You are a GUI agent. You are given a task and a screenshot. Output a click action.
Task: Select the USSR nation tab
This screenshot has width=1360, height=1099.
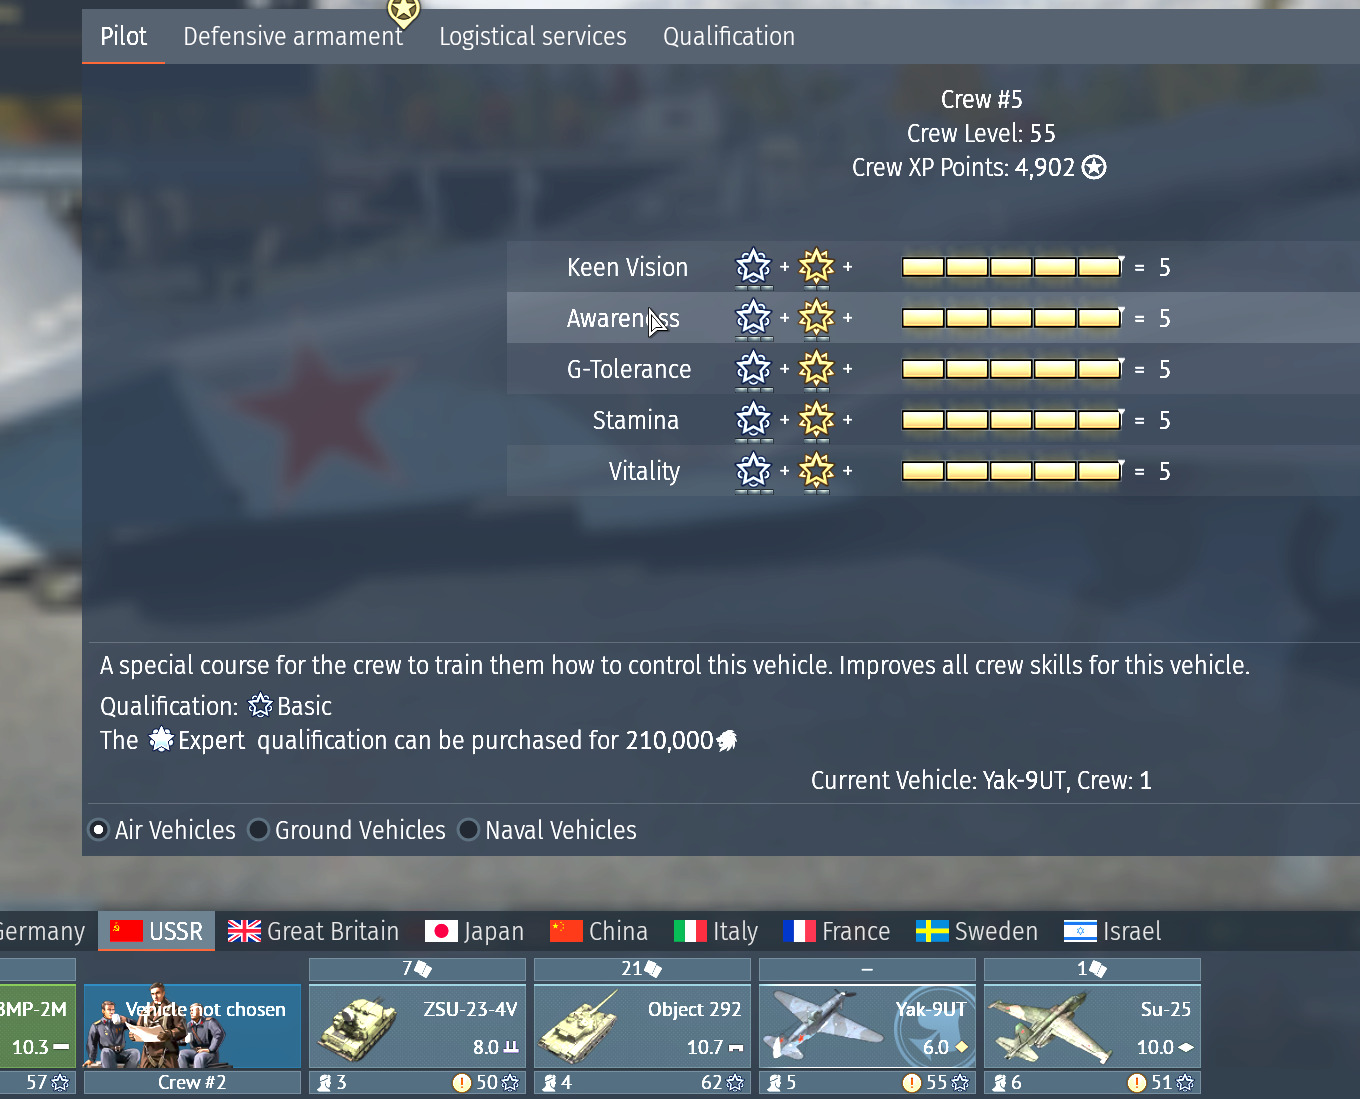tap(157, 931)
